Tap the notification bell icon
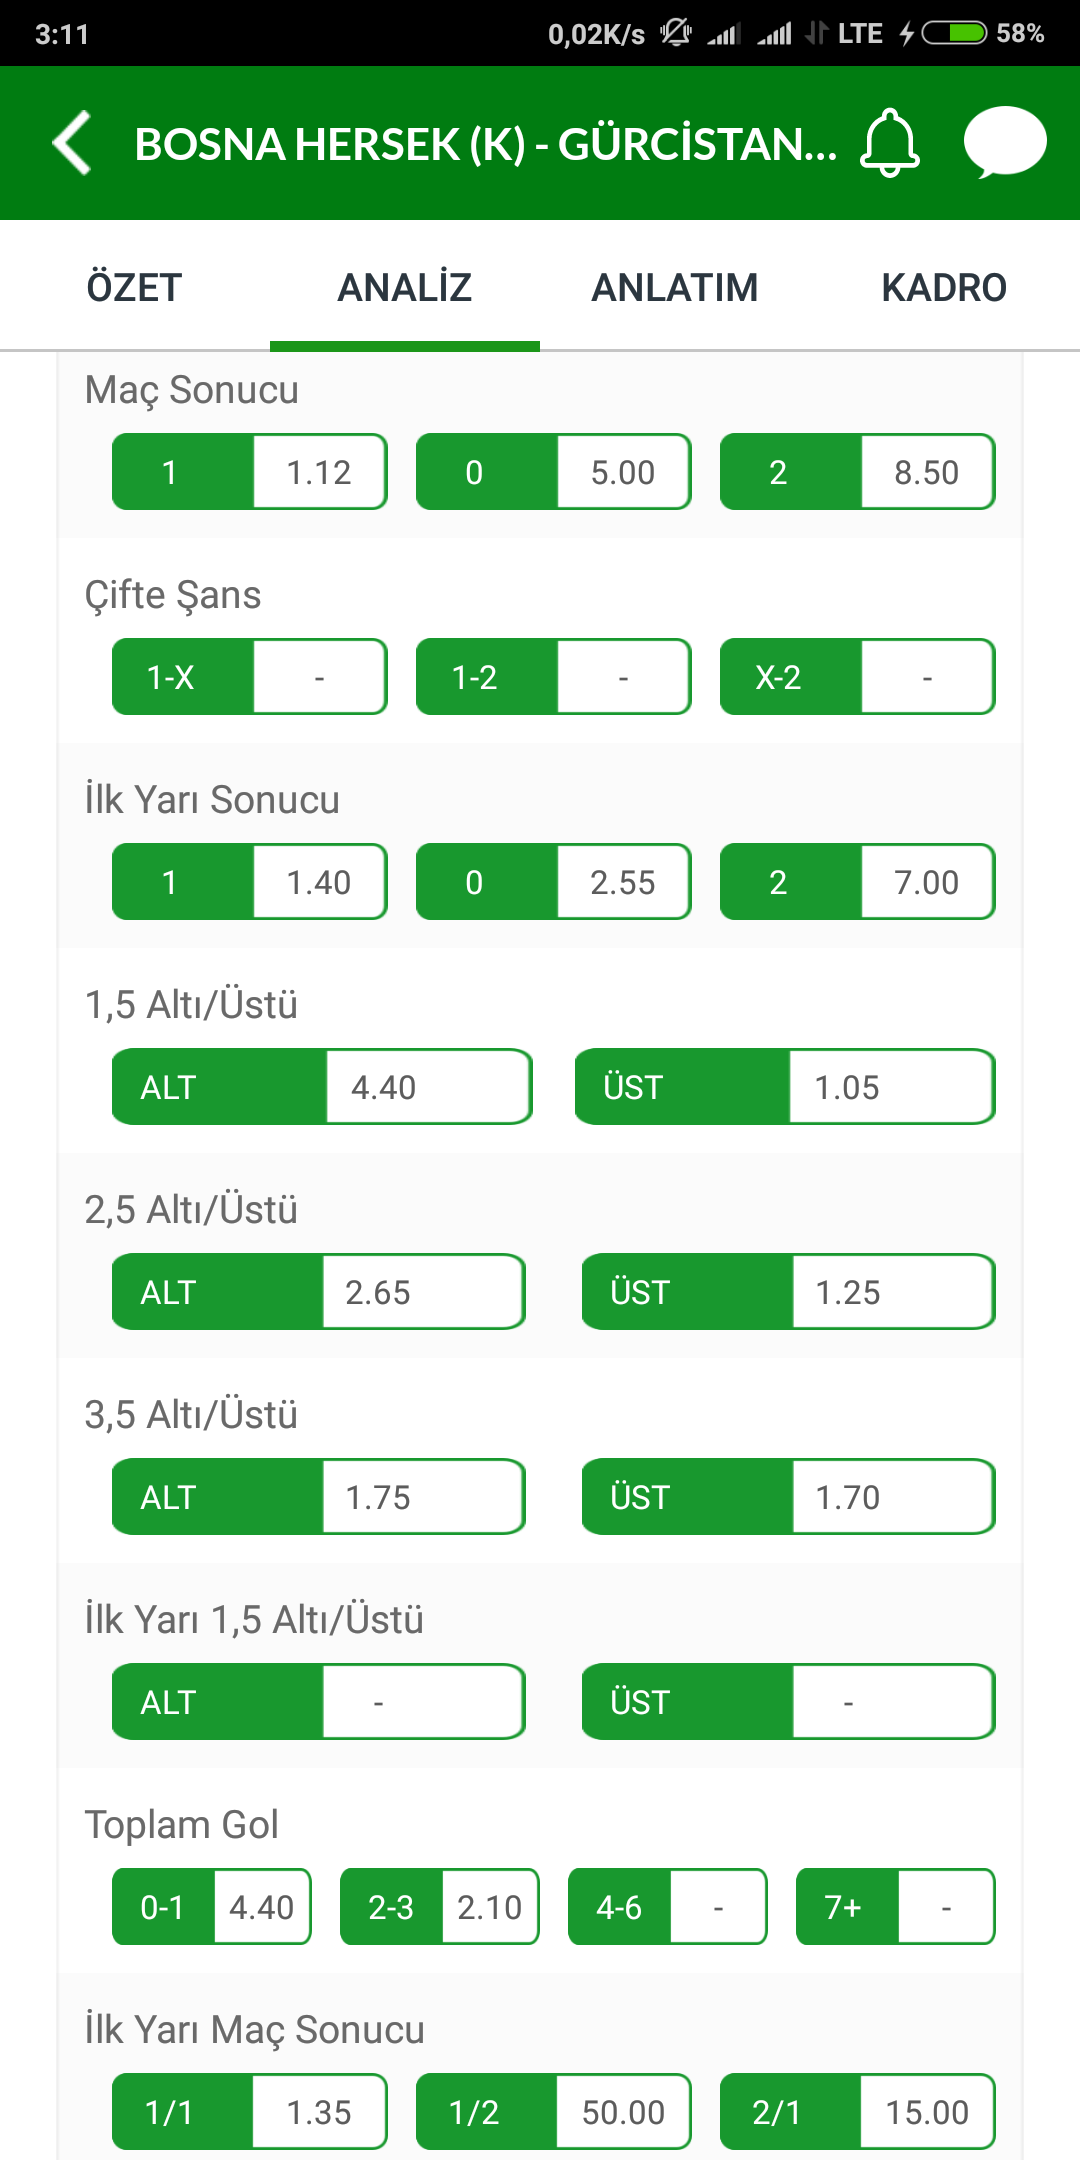 [889, 143]
